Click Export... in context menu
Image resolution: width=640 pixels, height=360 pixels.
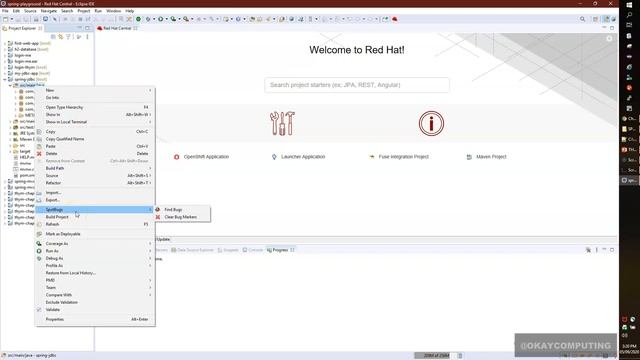tap(95, 200)
